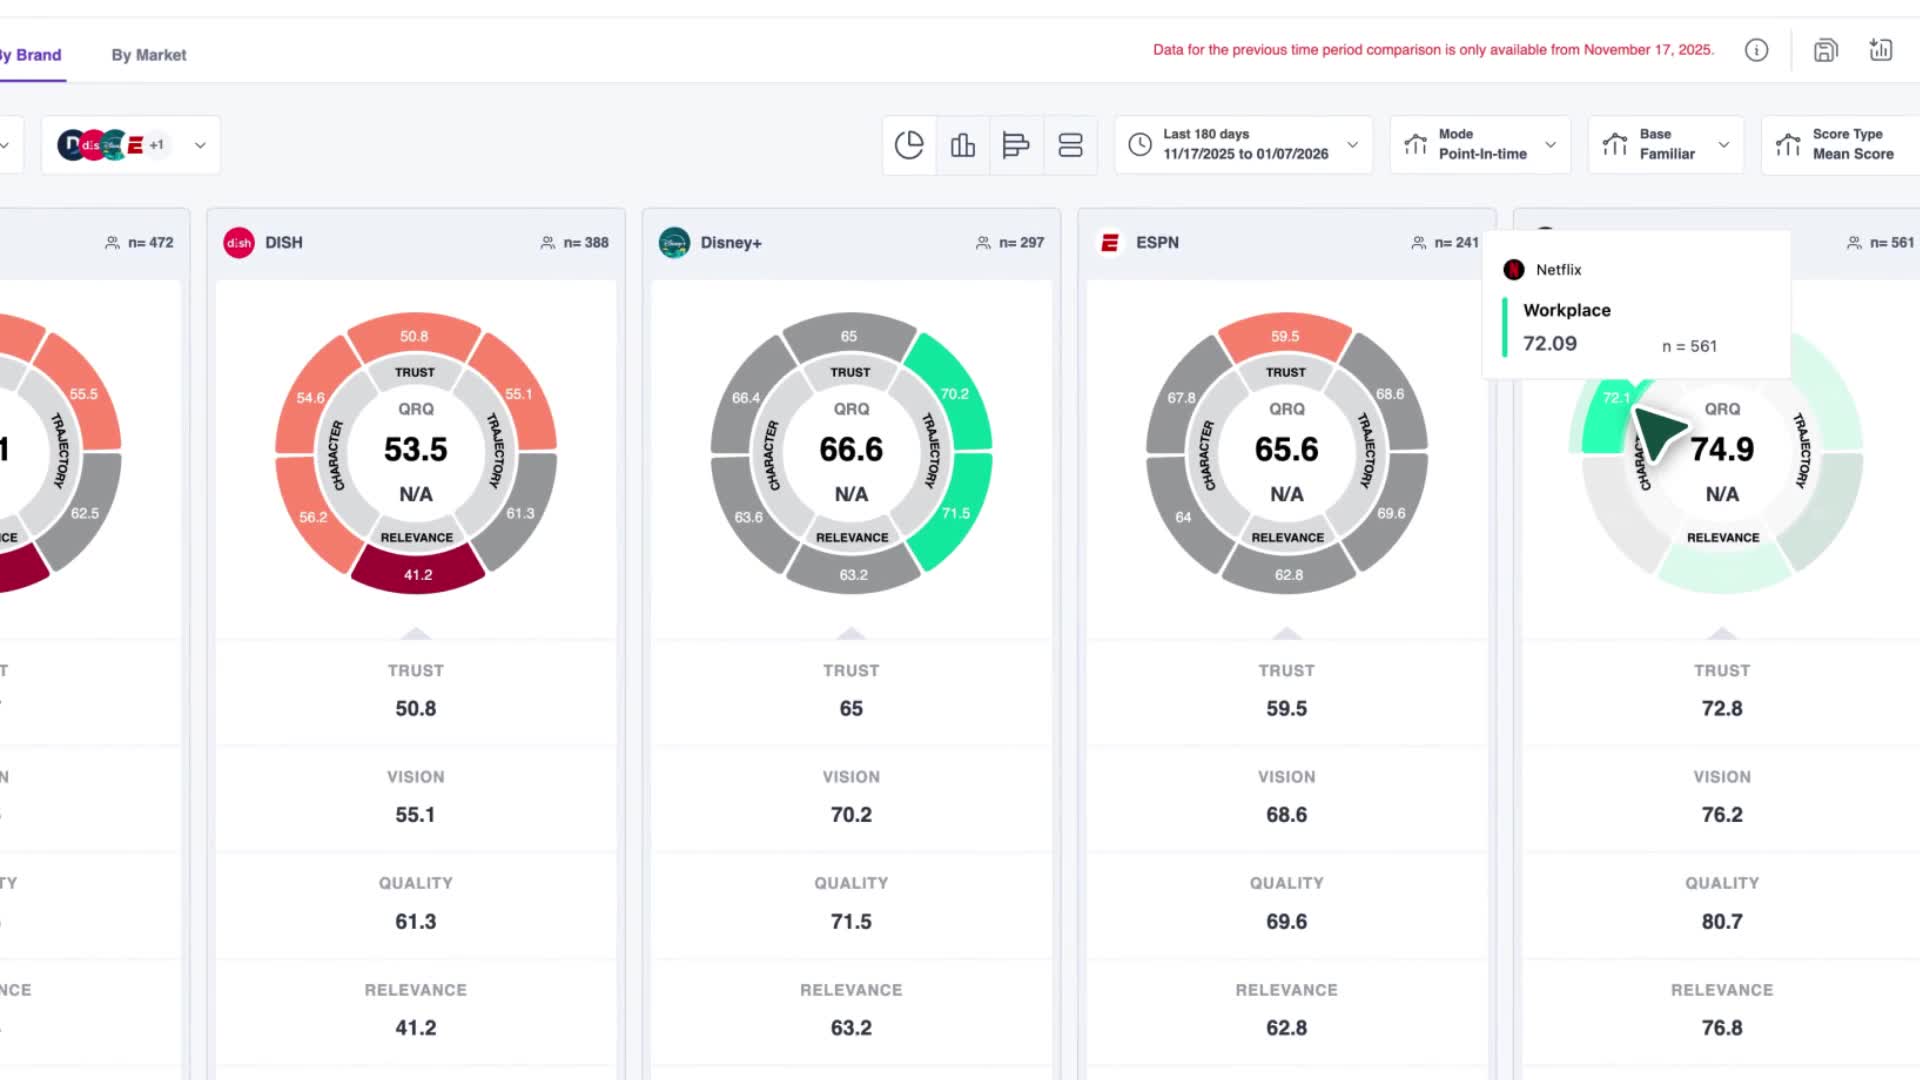This screenshot has width=1920, height=1080.
Task: Switch to stacked rows list view
Action: tap(1070, 145)
